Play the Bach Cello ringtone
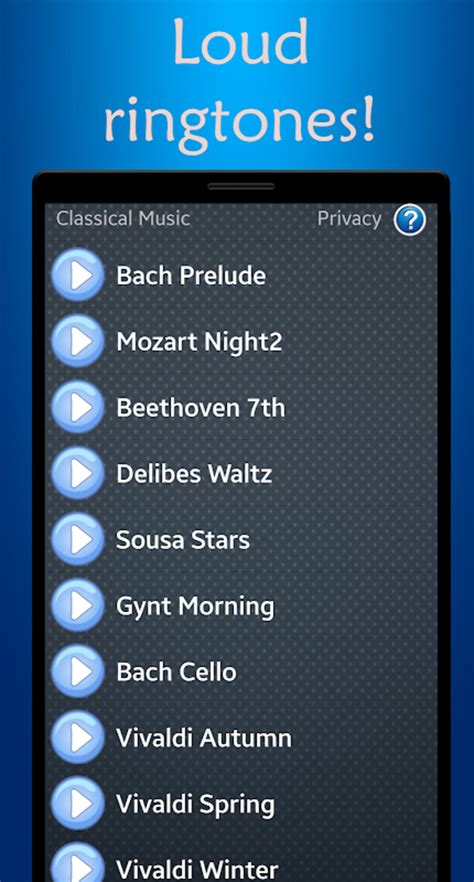474x882 pixels. [78, 672]
